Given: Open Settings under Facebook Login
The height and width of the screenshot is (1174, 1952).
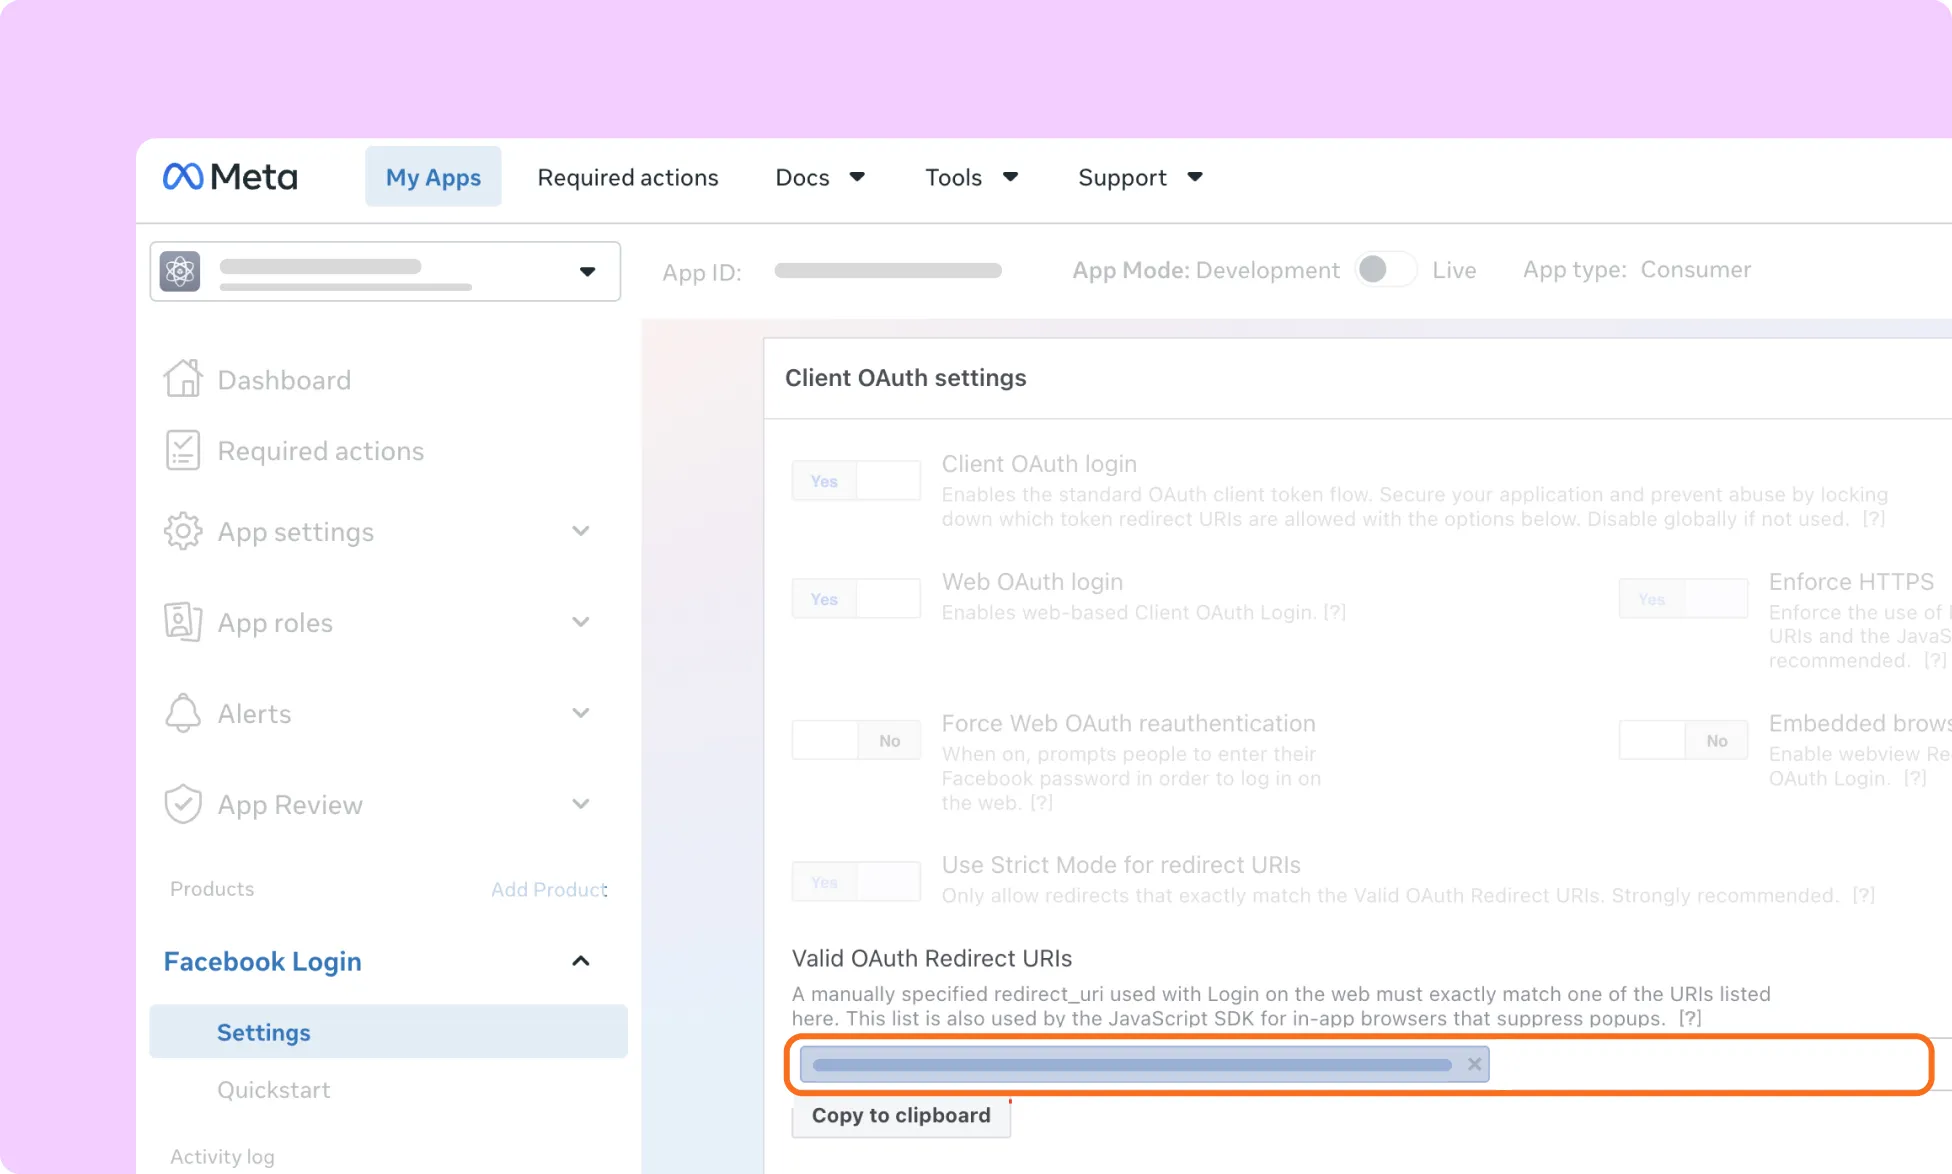Looking at the screenshot, I should click(x=388, y=1031).
